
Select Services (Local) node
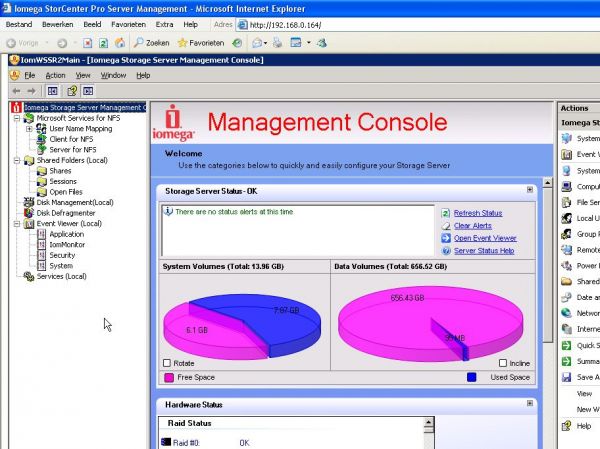click(61, 276)
